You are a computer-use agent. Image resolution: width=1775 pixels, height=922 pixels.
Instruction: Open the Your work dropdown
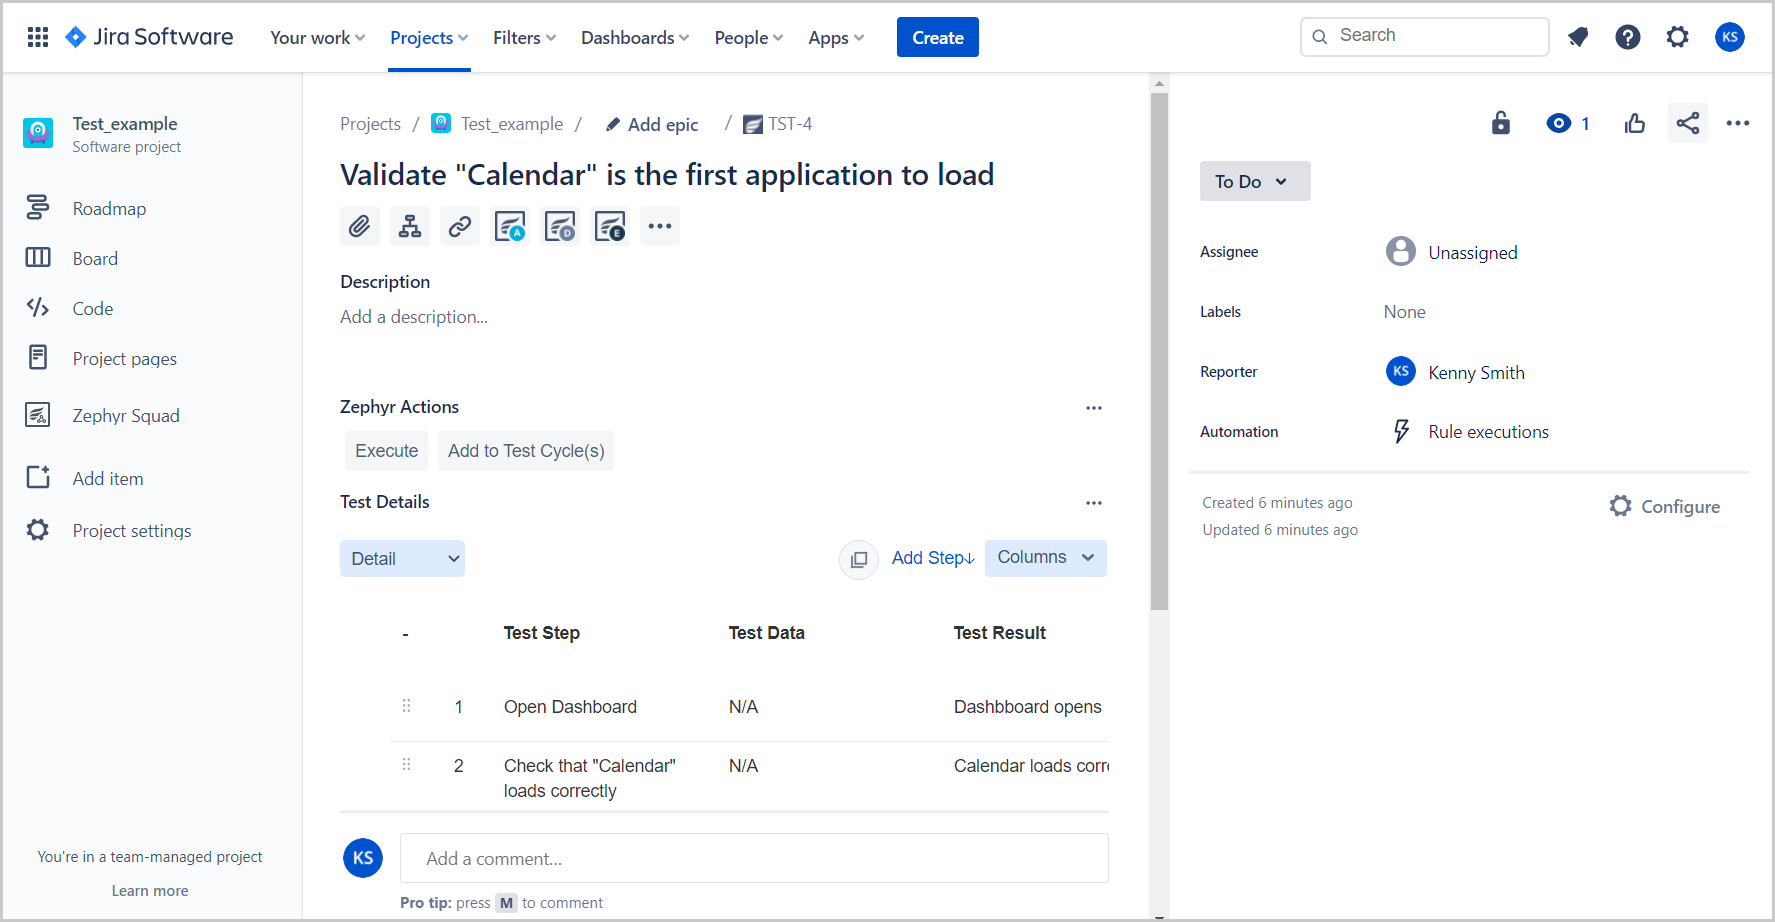click(317, 37)
